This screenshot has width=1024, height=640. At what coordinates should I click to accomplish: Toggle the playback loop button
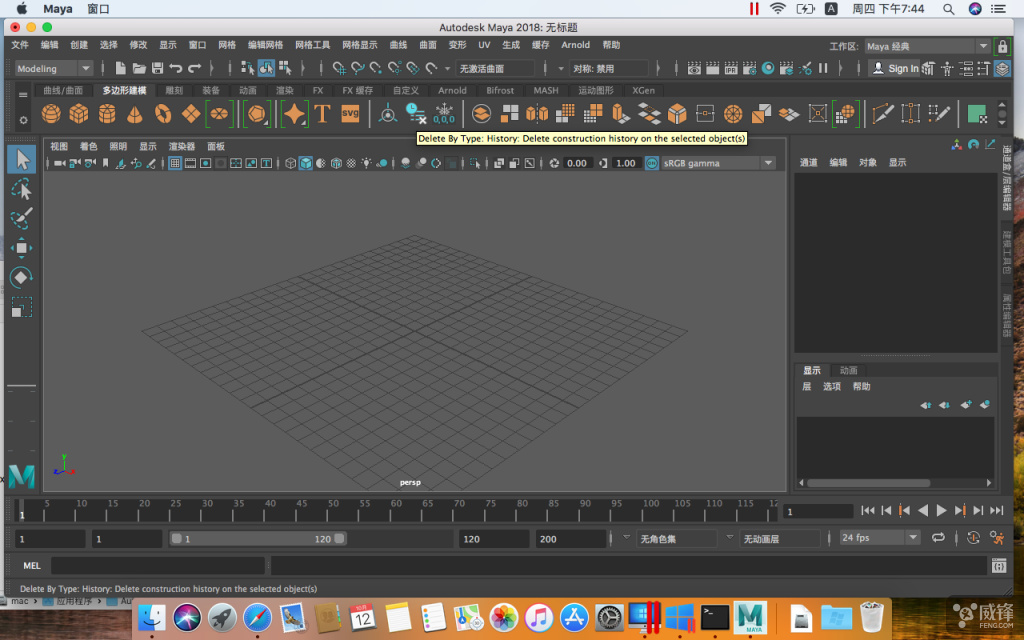938,537
